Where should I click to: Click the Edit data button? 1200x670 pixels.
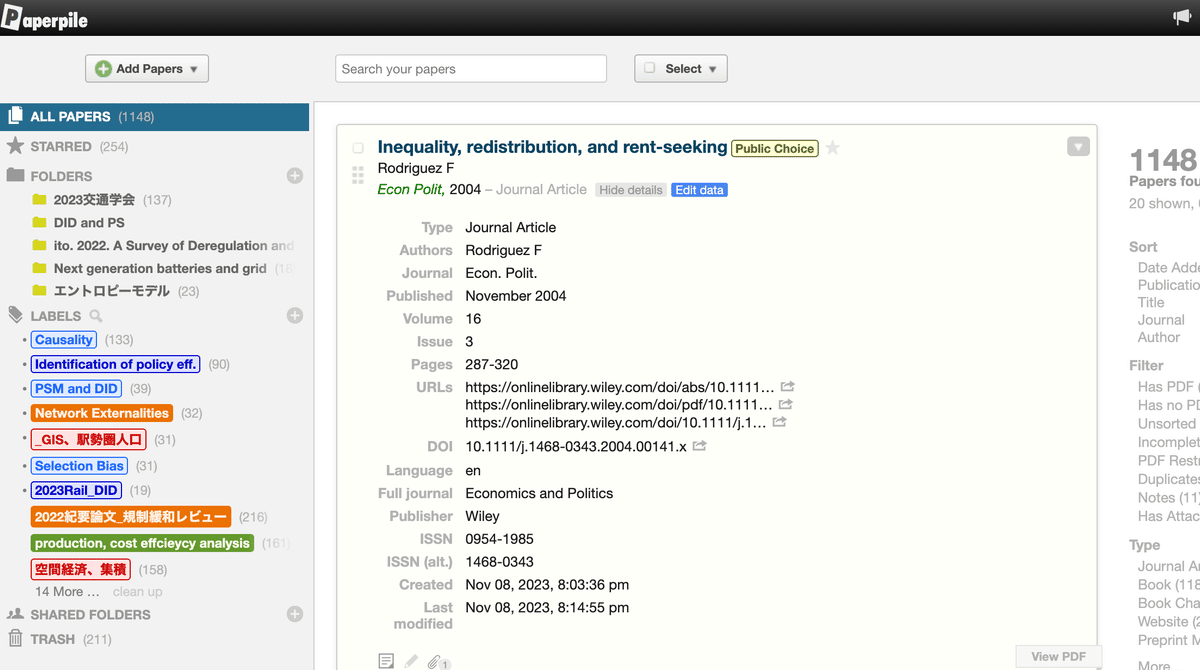(699, 190)
